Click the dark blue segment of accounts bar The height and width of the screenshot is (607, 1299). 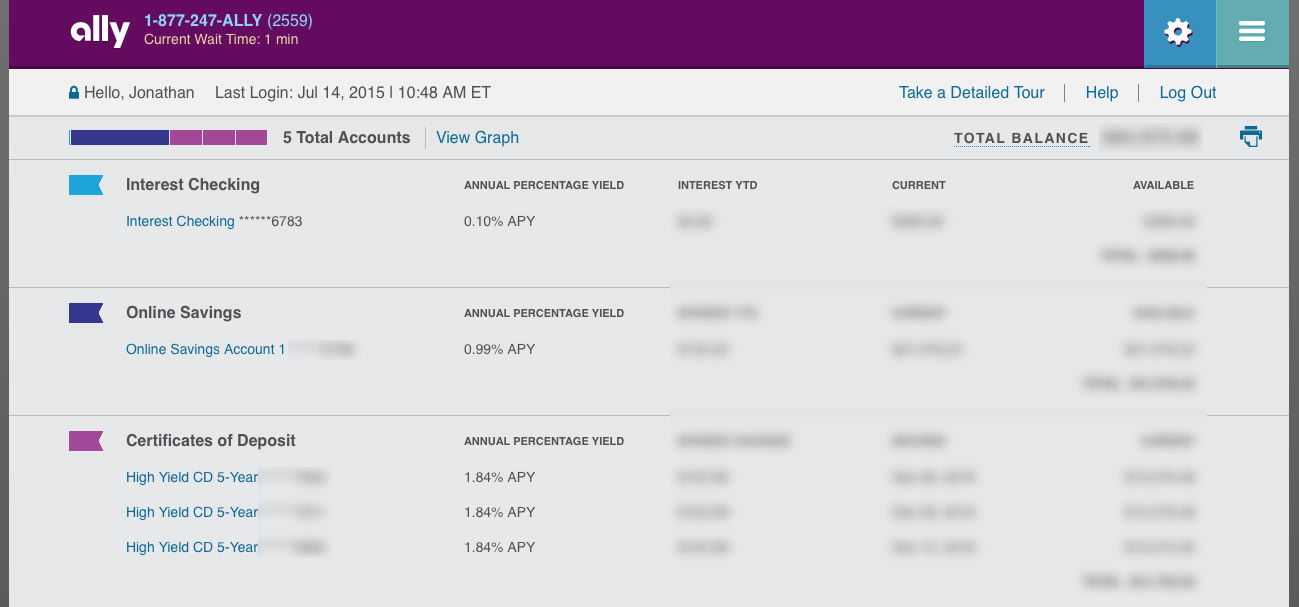pos(119,138)
